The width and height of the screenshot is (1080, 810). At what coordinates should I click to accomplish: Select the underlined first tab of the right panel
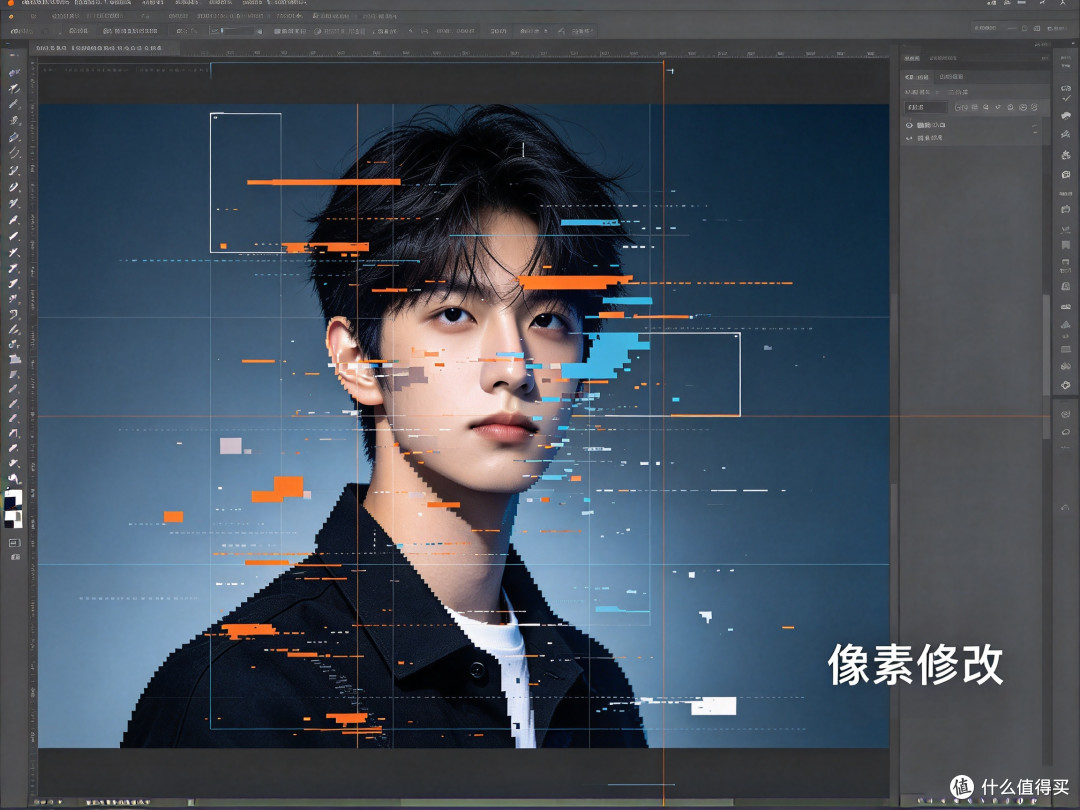tap(911, 59)
